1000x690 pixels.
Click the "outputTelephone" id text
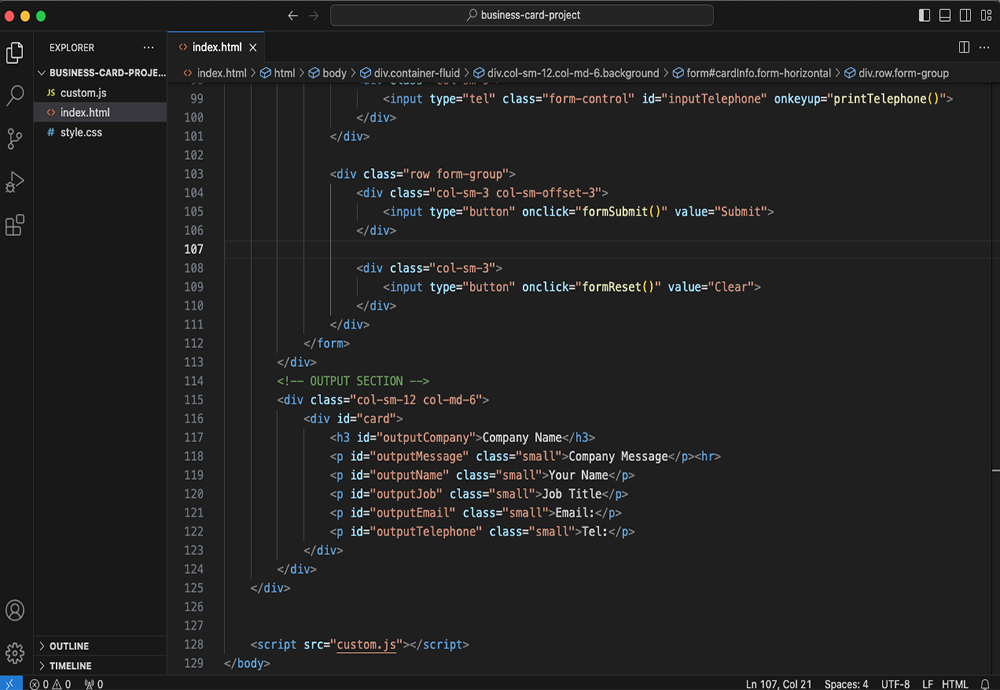[x=426, y=532]
